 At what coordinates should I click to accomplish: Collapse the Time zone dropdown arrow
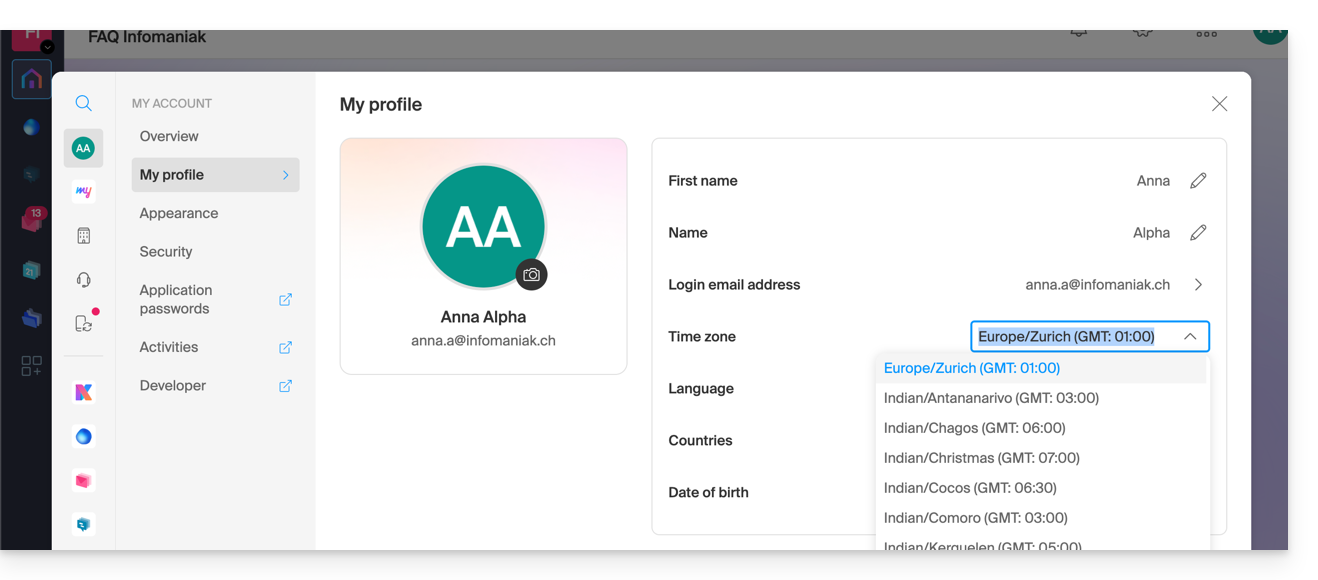pyautogui.click(x=1190, y=337)
